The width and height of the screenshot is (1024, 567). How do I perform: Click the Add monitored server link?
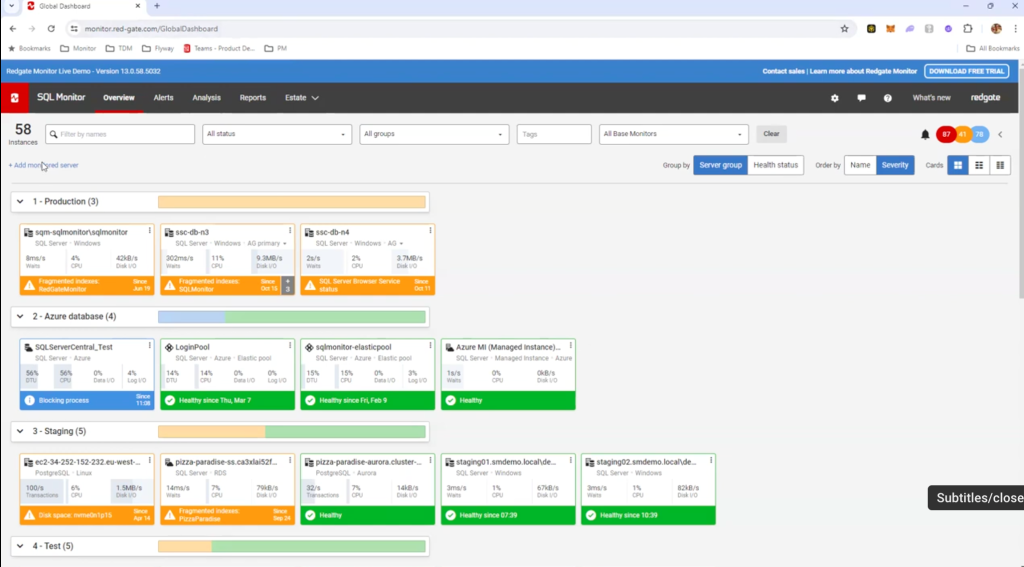pos(43,165)
